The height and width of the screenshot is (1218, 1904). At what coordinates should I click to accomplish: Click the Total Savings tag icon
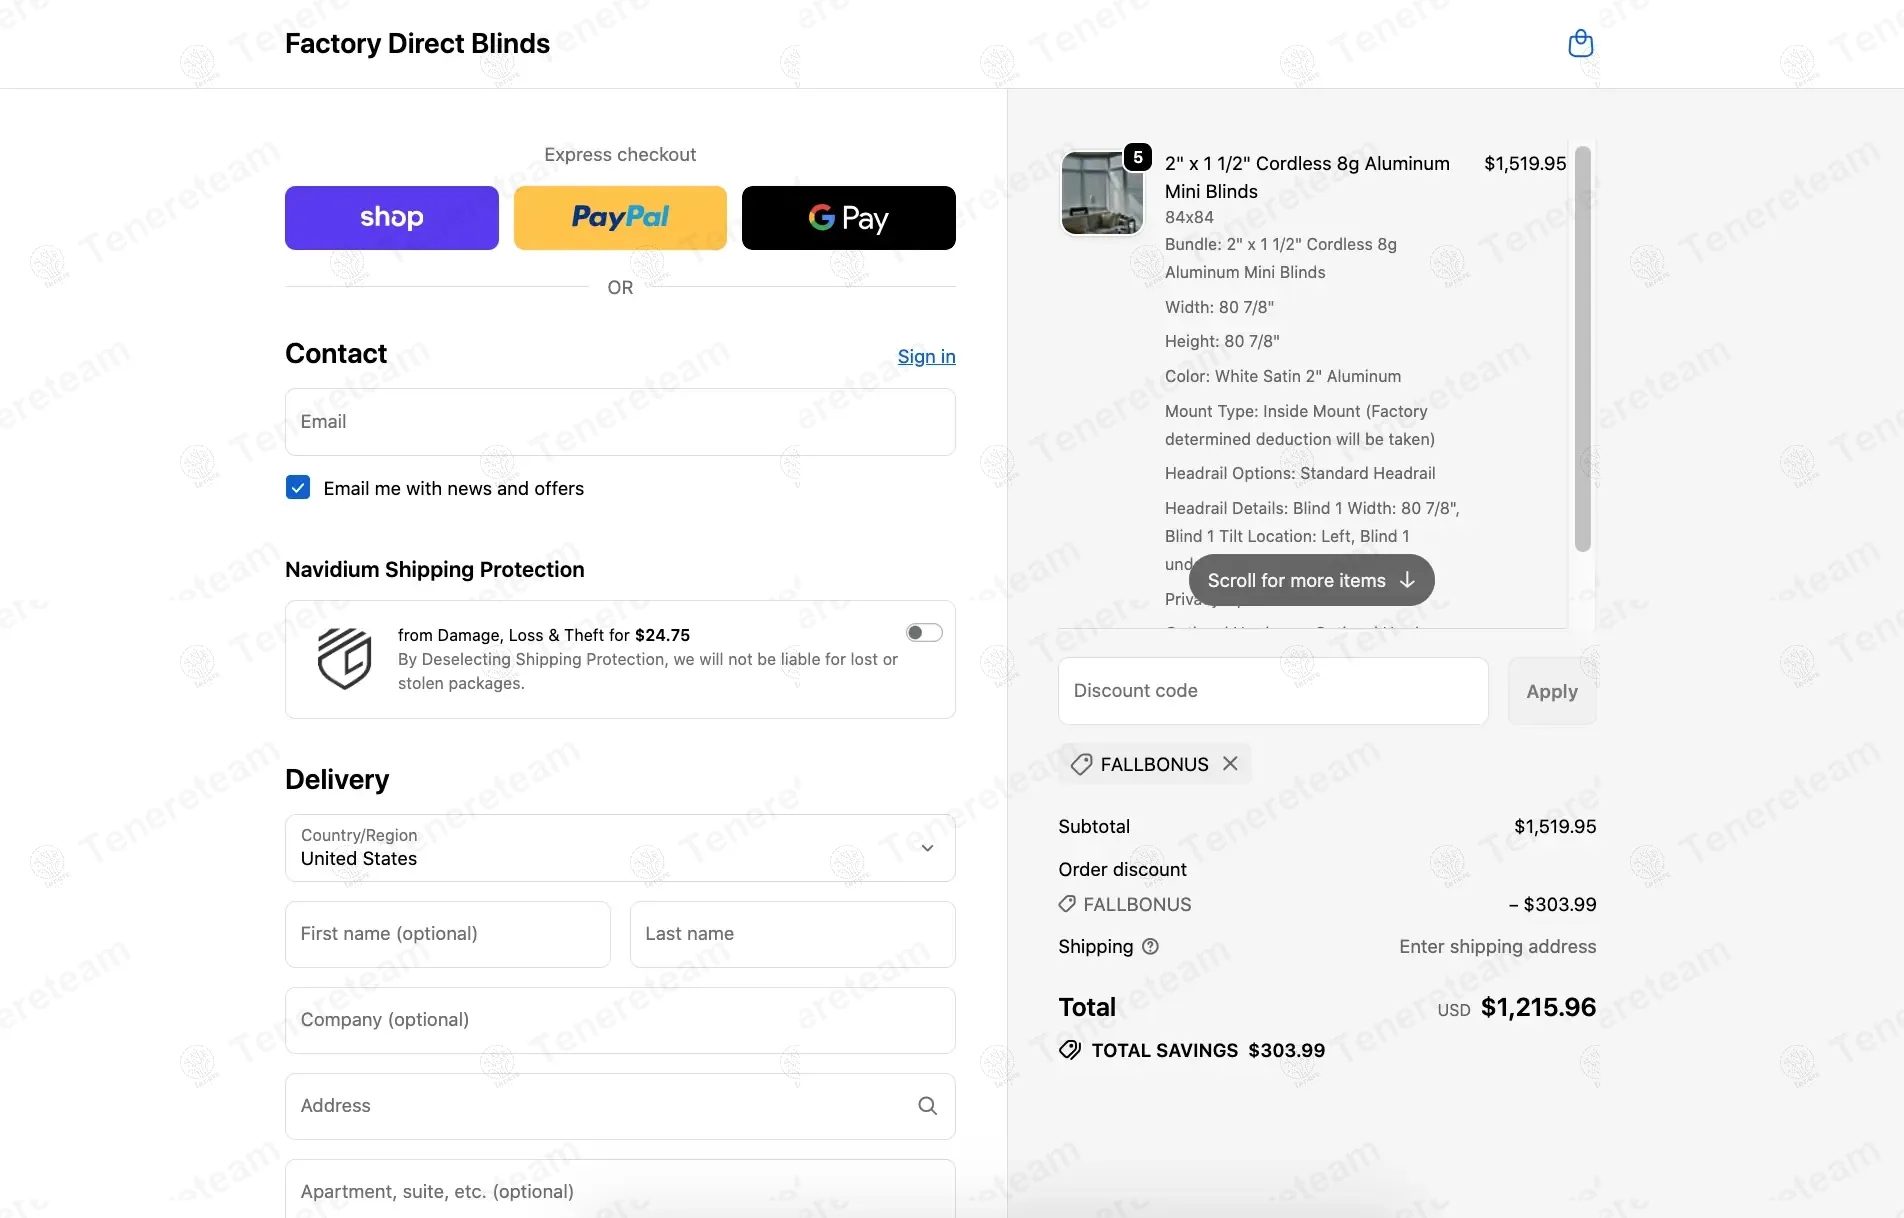coord(1070,1050)
